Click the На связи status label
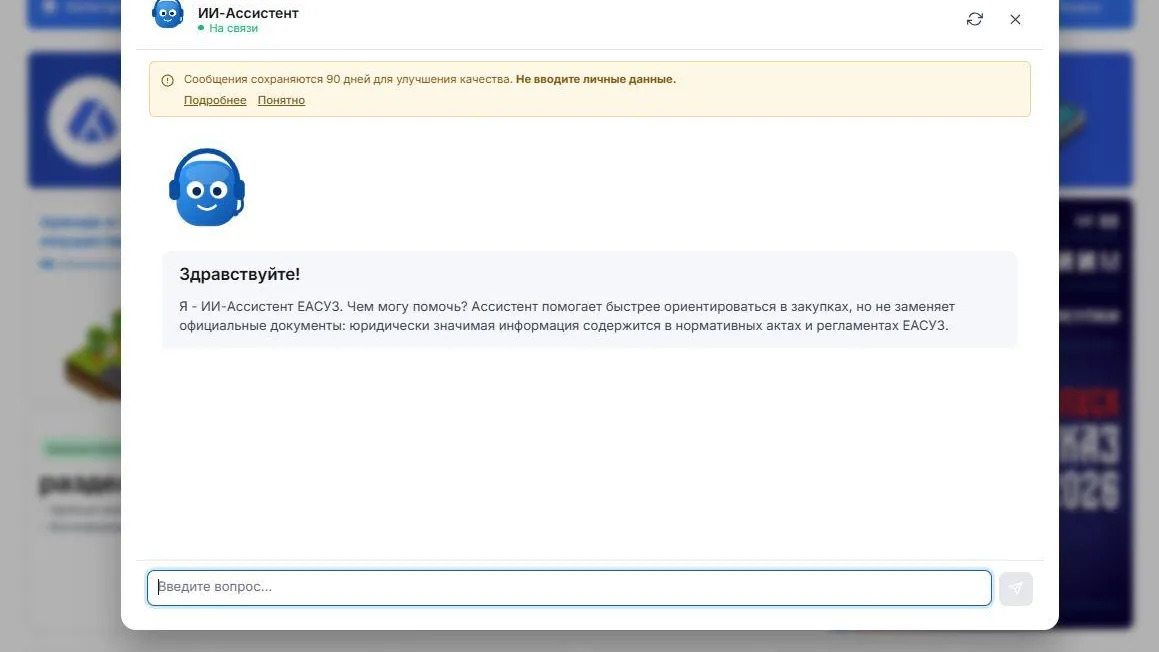 pos(234,28)
